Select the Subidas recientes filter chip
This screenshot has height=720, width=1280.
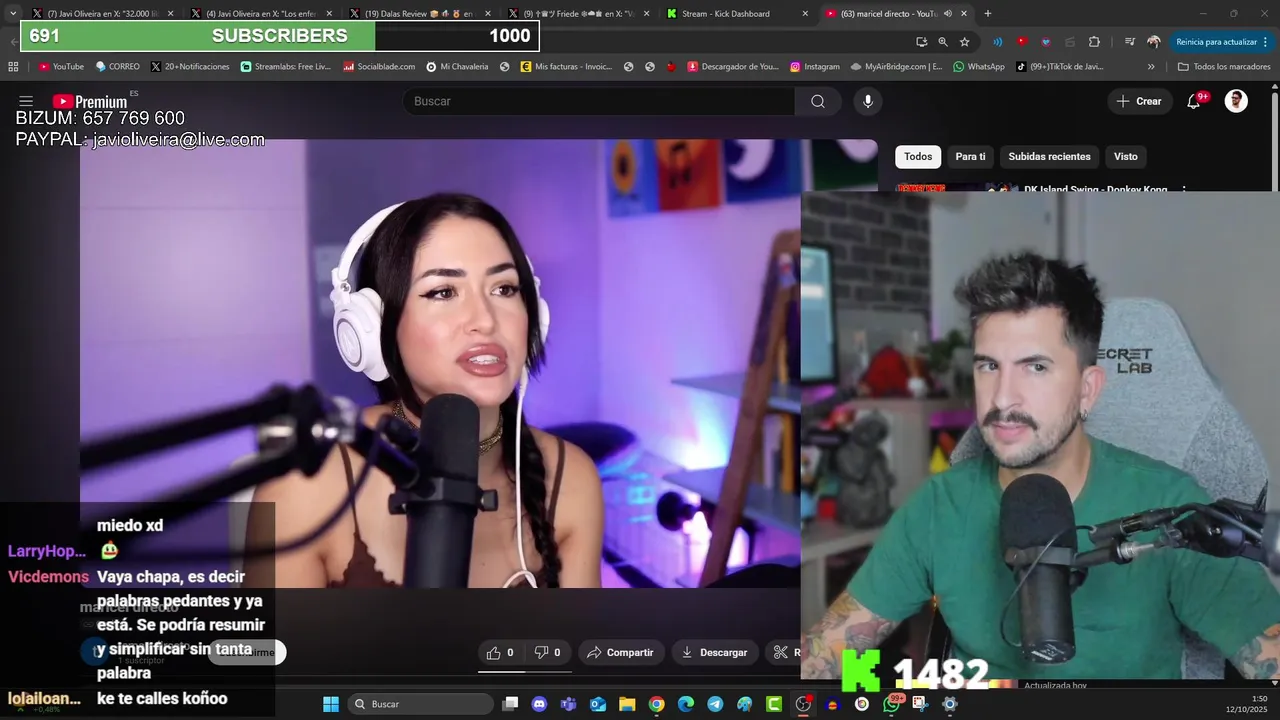tap(1049, 156)
